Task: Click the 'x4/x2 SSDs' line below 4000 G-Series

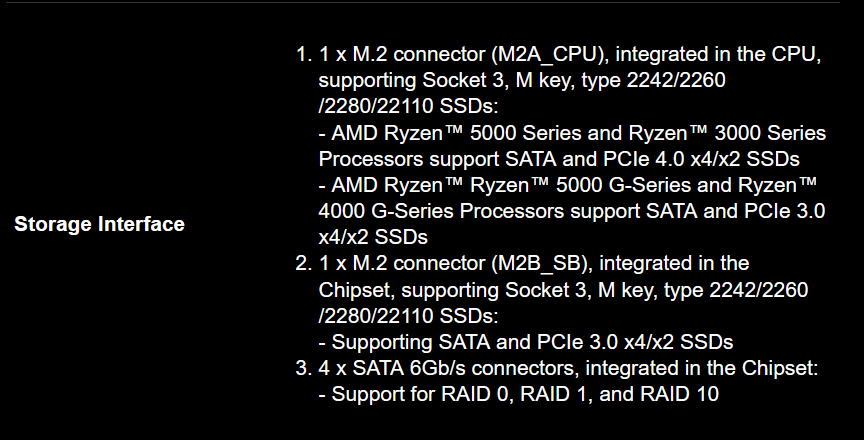Action: tap(373, 237)
